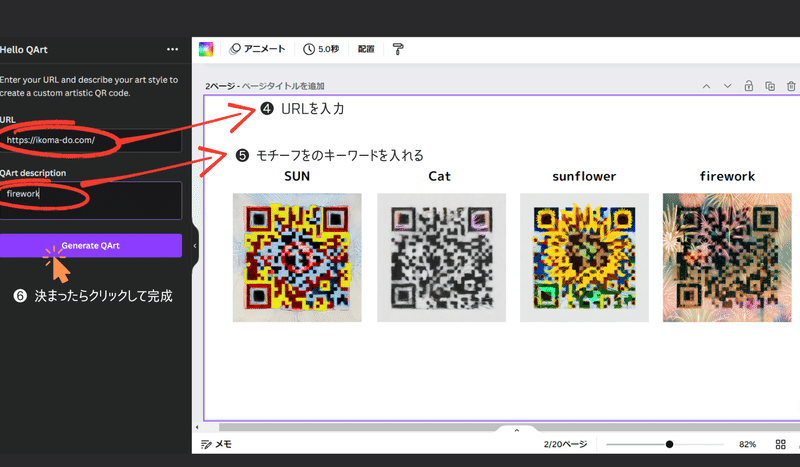Click the Cat heading text
Screen dimensions: 800x467
[x=439, y=176]
